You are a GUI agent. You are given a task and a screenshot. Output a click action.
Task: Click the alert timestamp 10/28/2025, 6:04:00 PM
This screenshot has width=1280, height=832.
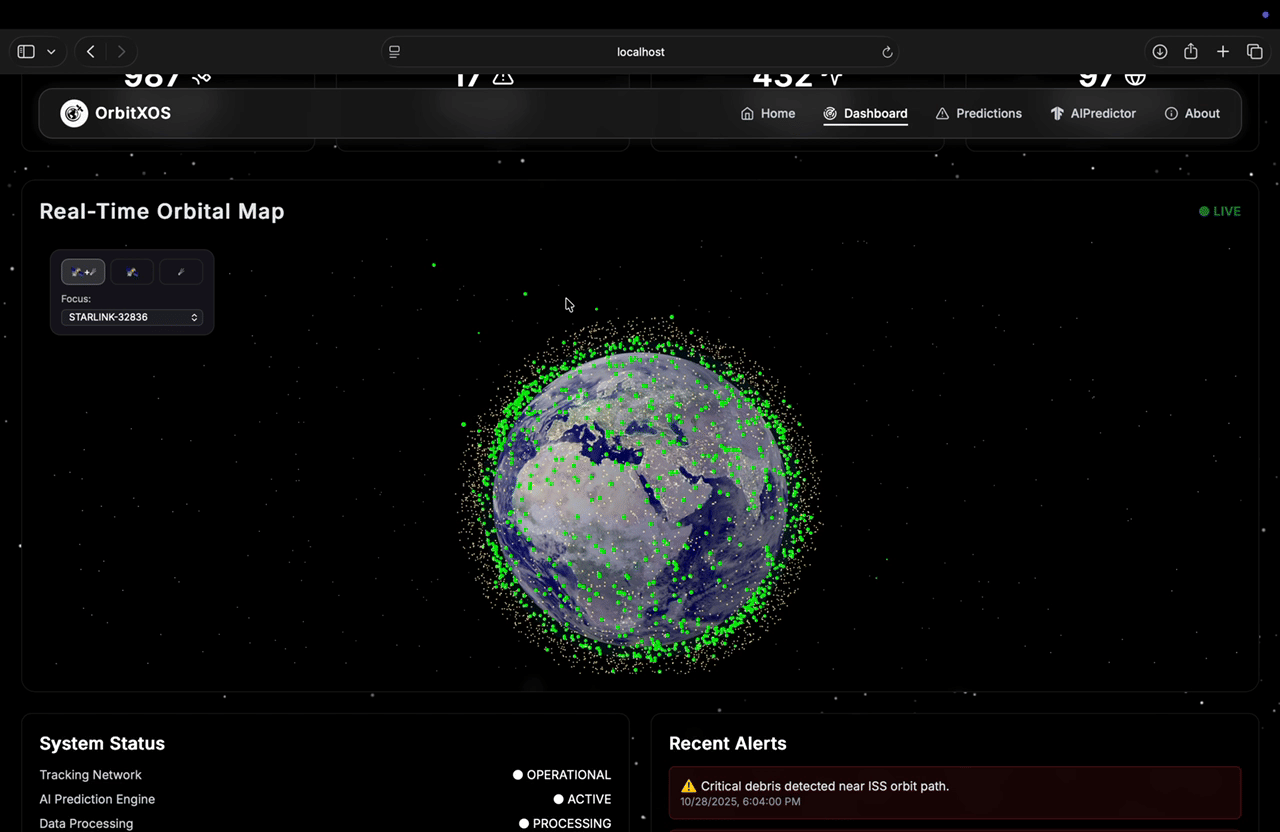pyautogui.click(x=740, y=801)
